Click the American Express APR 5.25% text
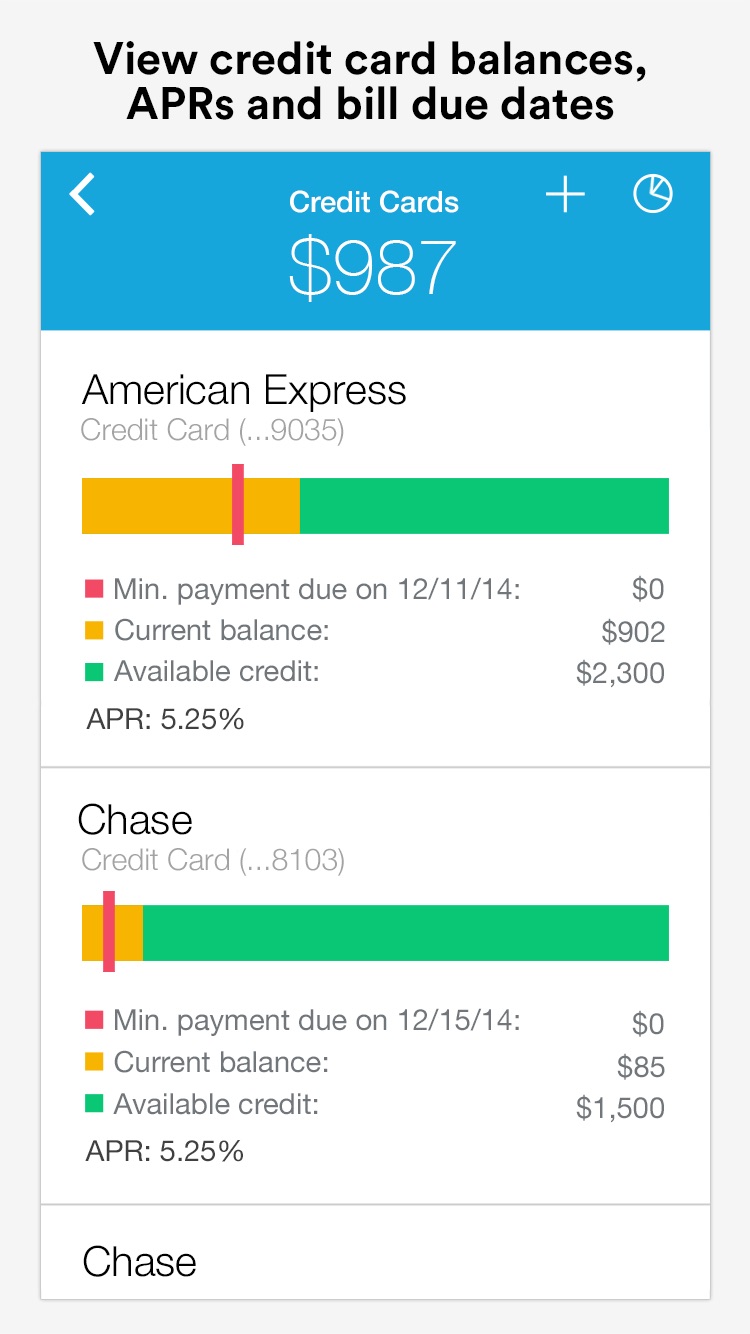750x1334 pixels. pyautogui.click(x=165, y=719)
